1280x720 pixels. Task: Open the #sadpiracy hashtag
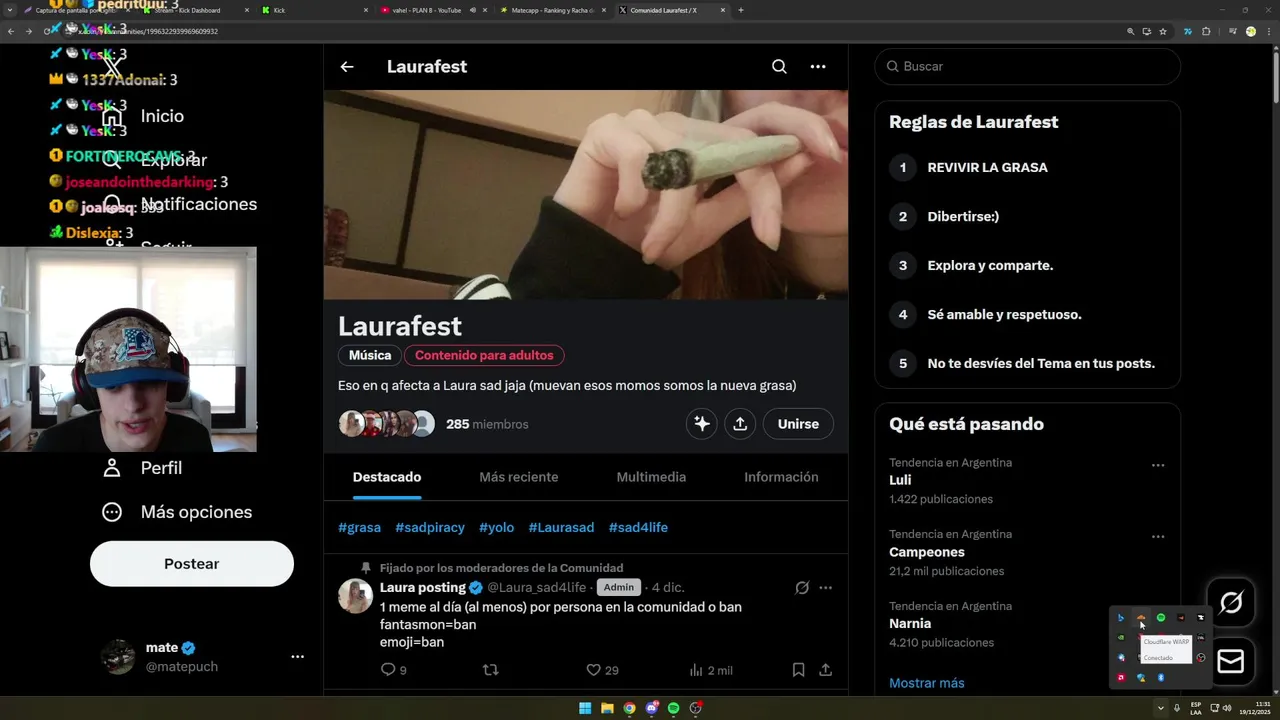tap(430, 527)
